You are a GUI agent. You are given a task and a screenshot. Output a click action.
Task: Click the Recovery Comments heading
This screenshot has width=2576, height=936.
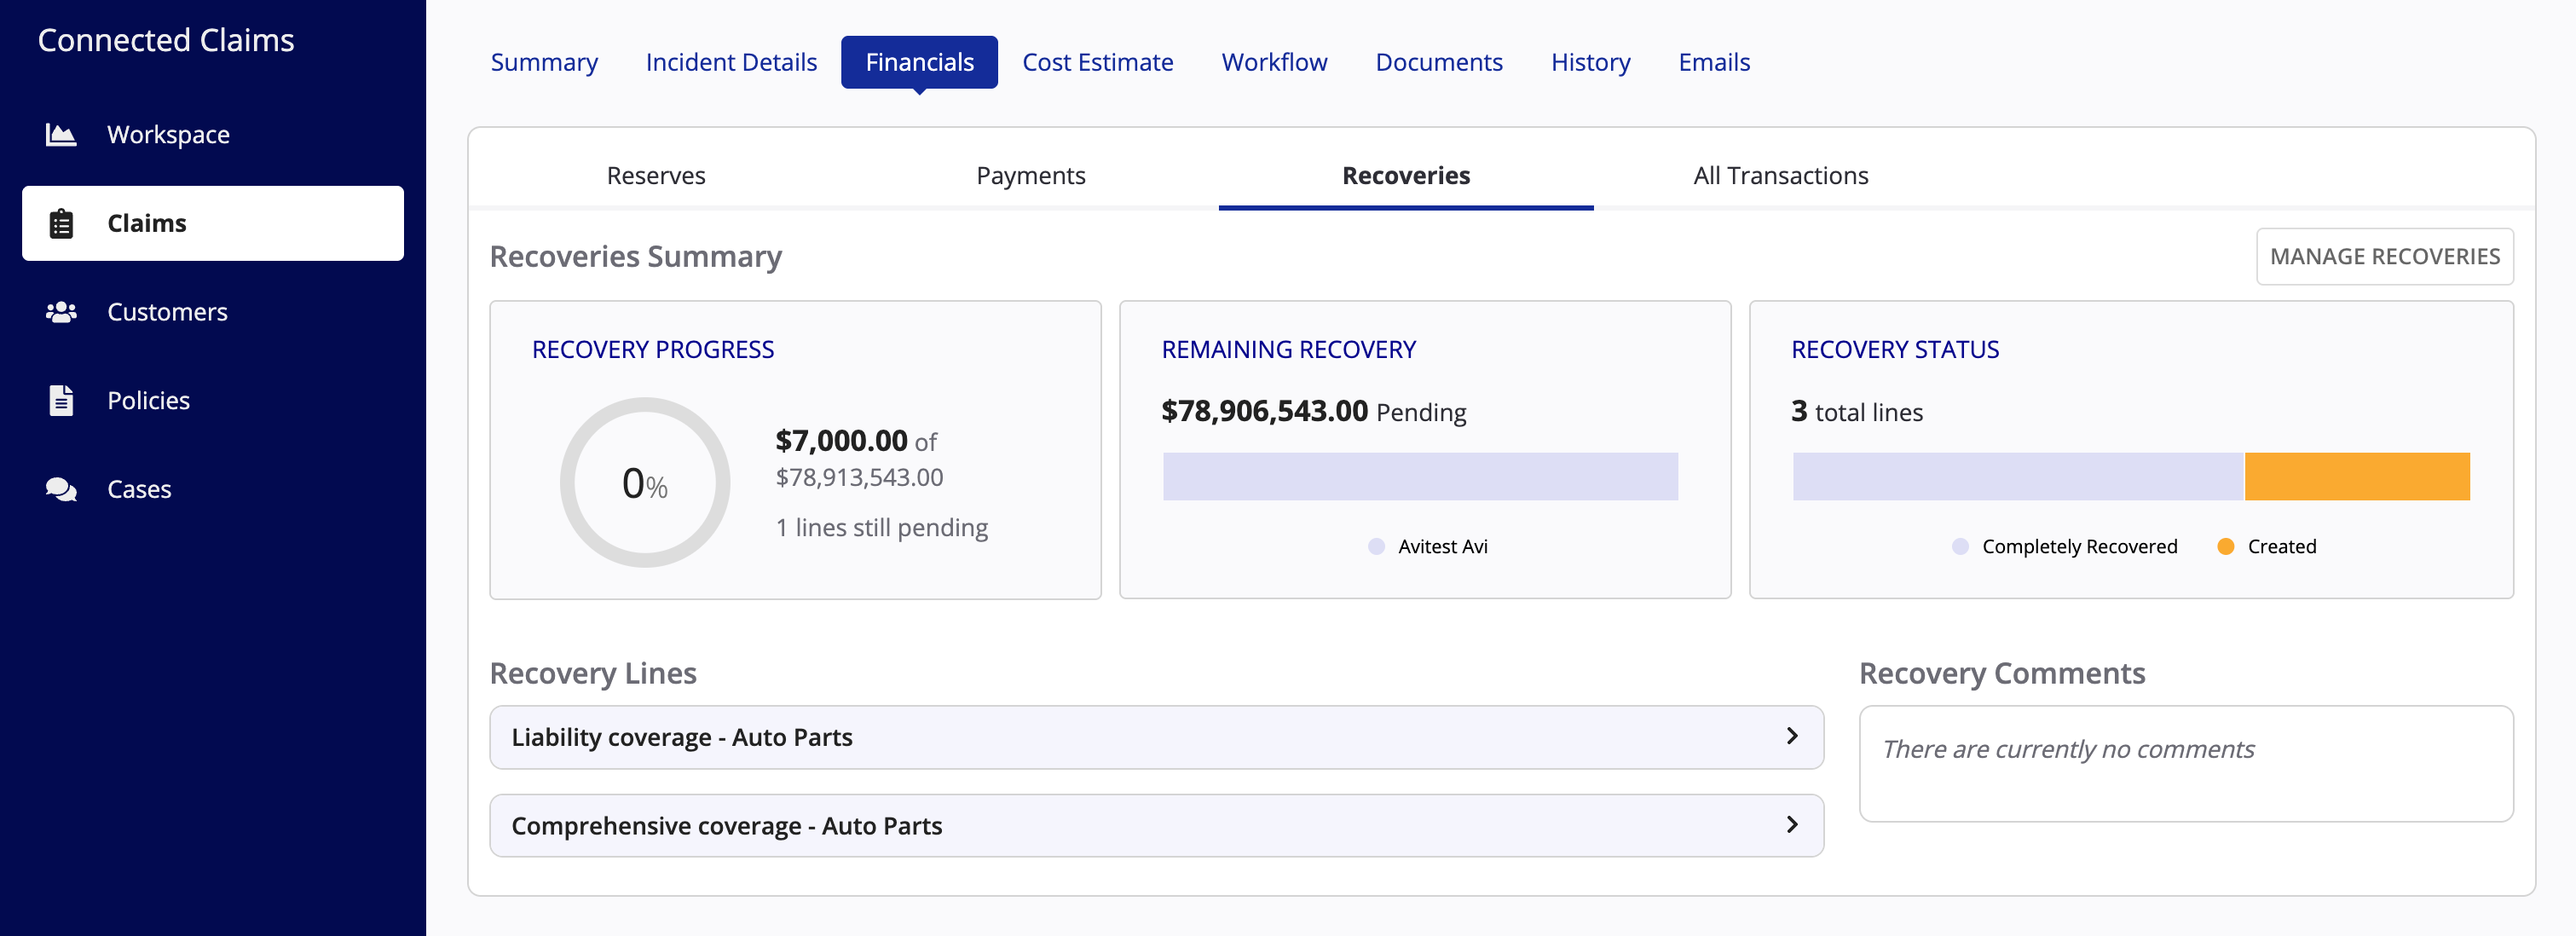(2001, 673)
